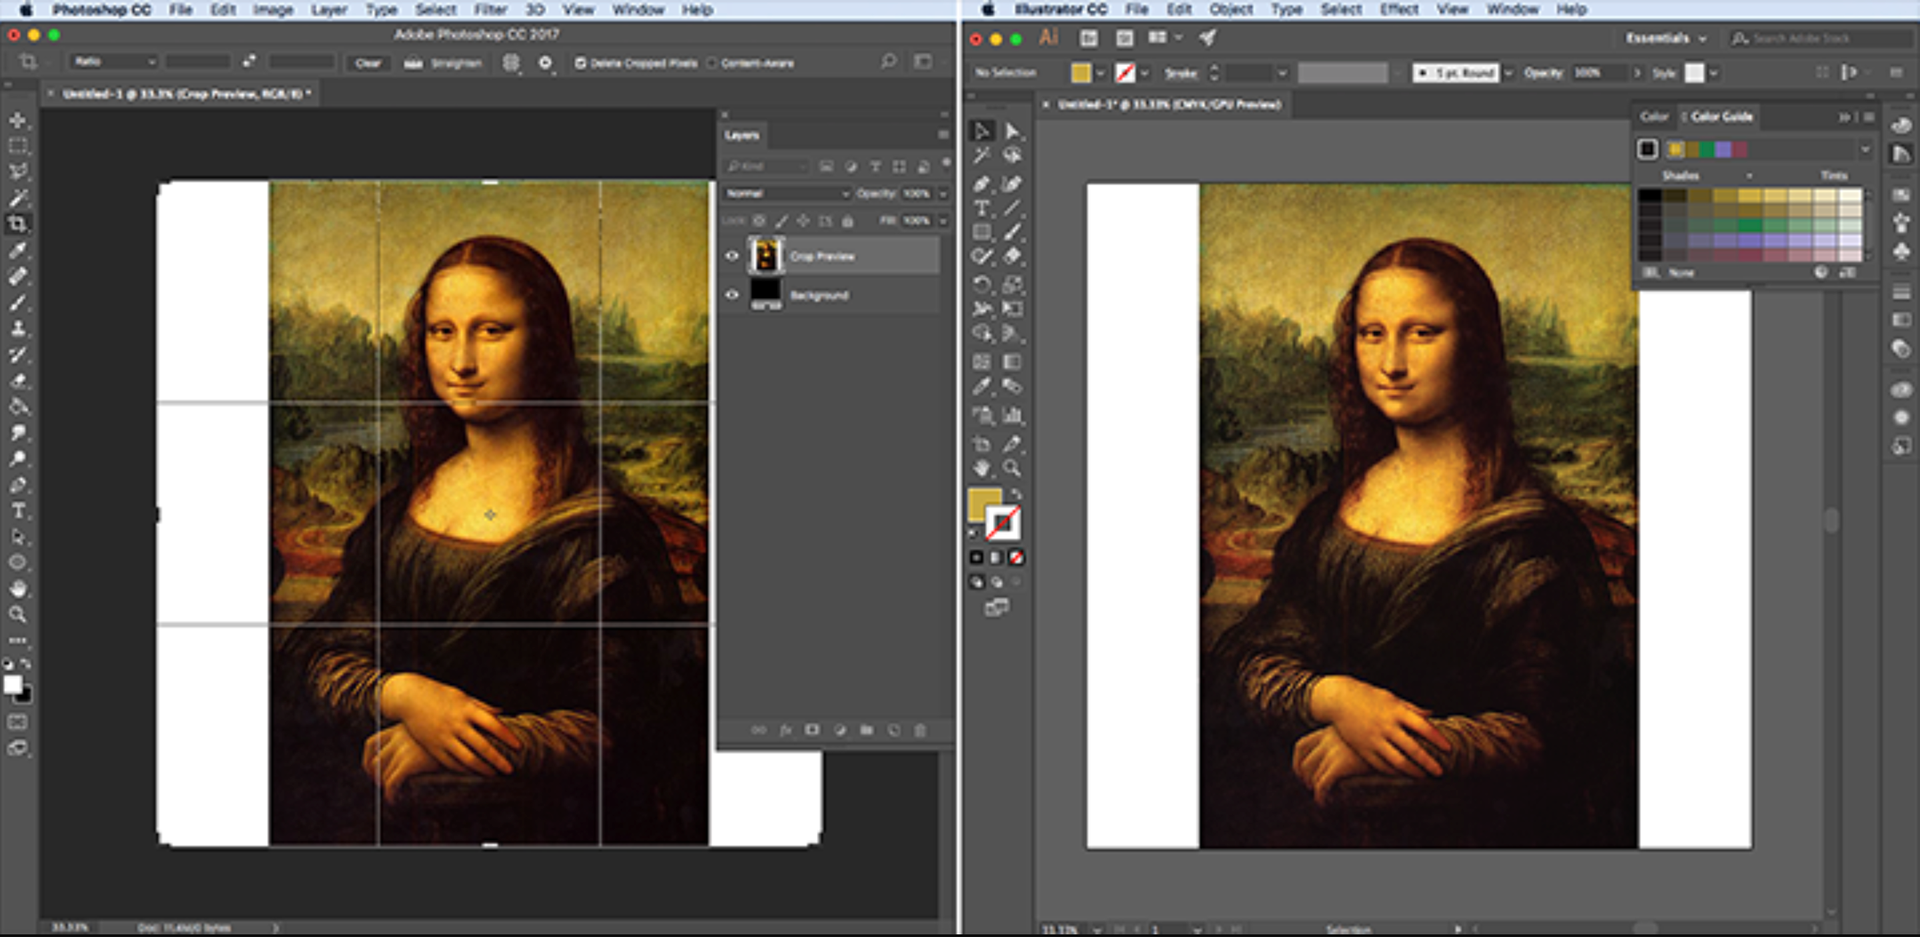Toggle lock image pixels brush icon
1920x937 pixels.
(x=782, y=221)
